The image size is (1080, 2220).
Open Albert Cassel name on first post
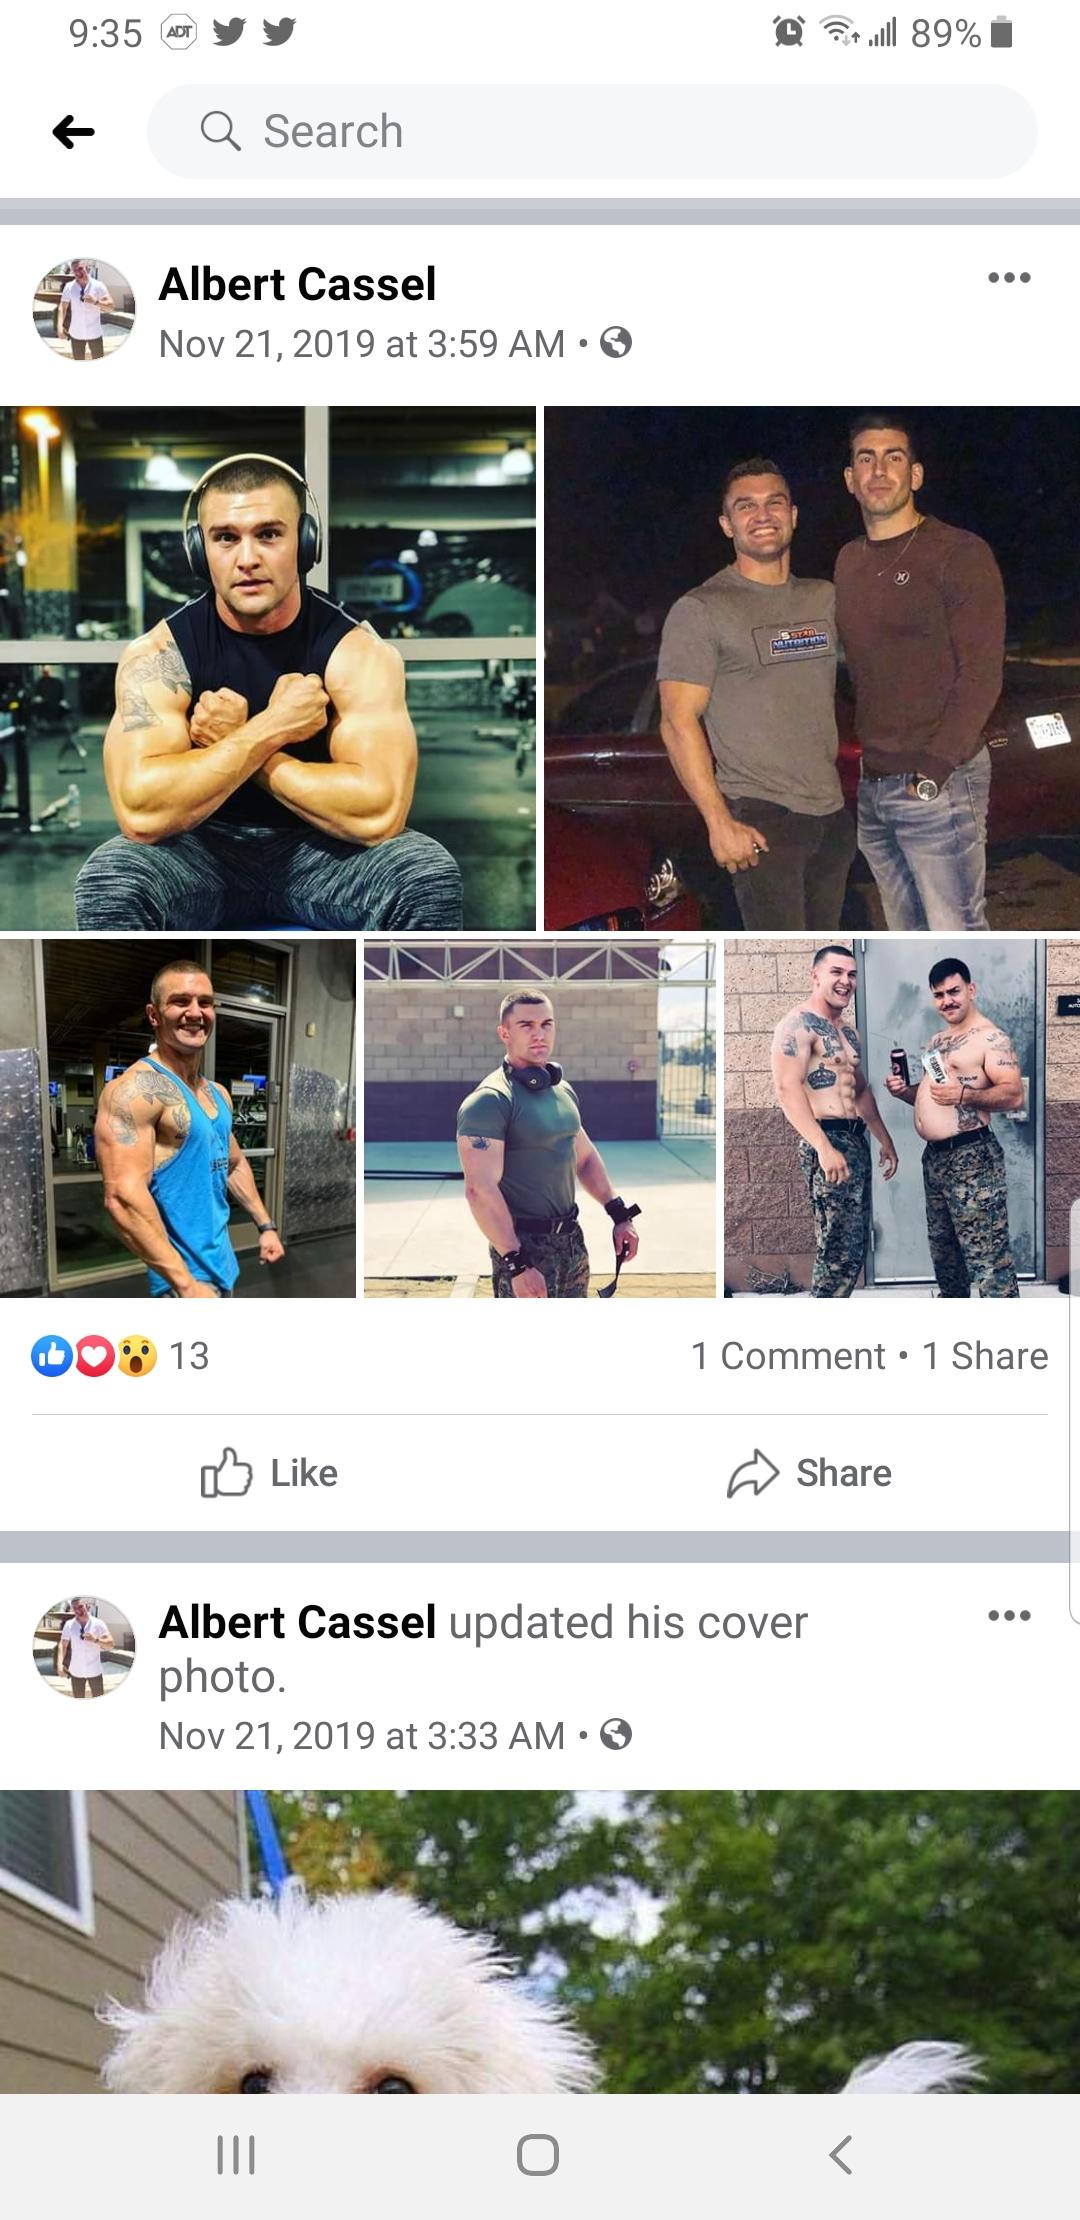click(x=297, y=284)
